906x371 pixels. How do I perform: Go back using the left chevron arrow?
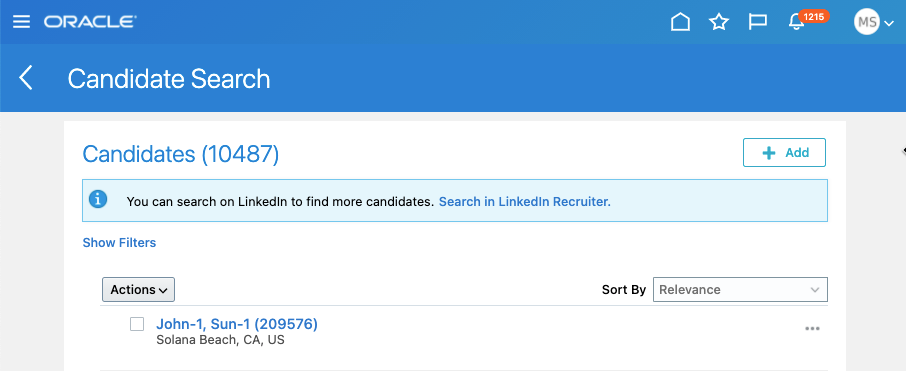[x=26, y=77]
